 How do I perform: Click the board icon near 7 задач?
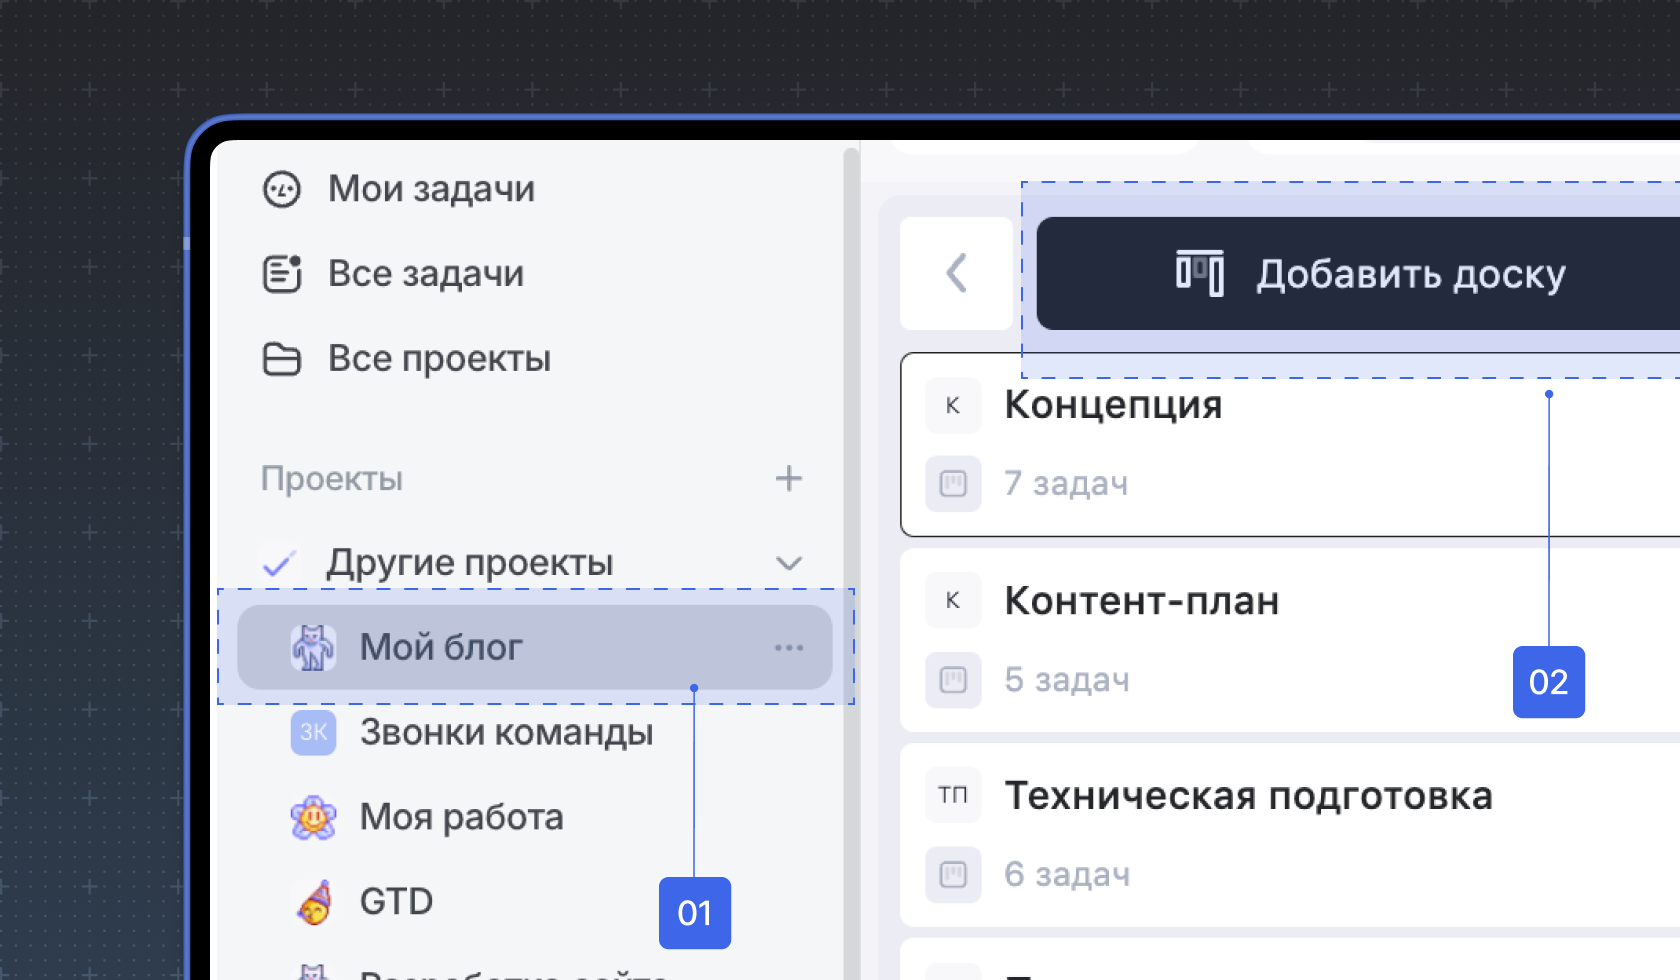pyautogui.click(x=953, y=483)
